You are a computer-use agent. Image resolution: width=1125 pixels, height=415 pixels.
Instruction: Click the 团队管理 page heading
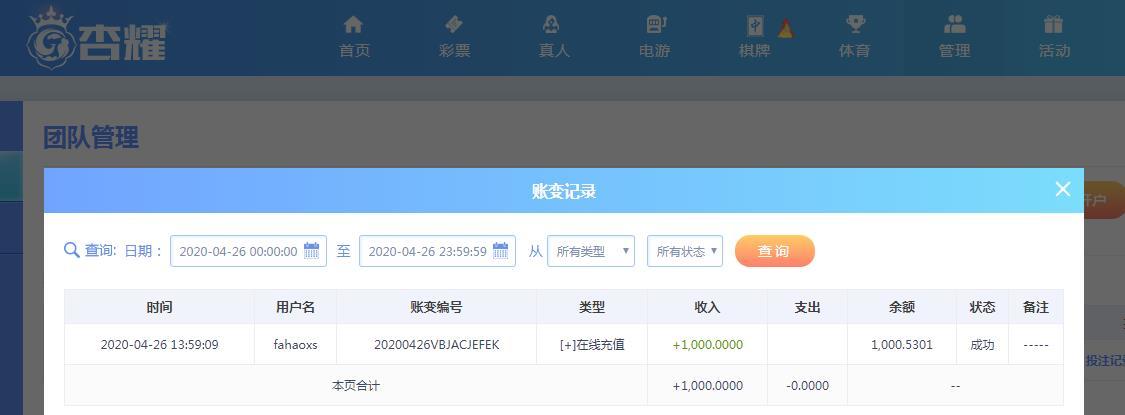pyautogui.click(x=90, y=137)
